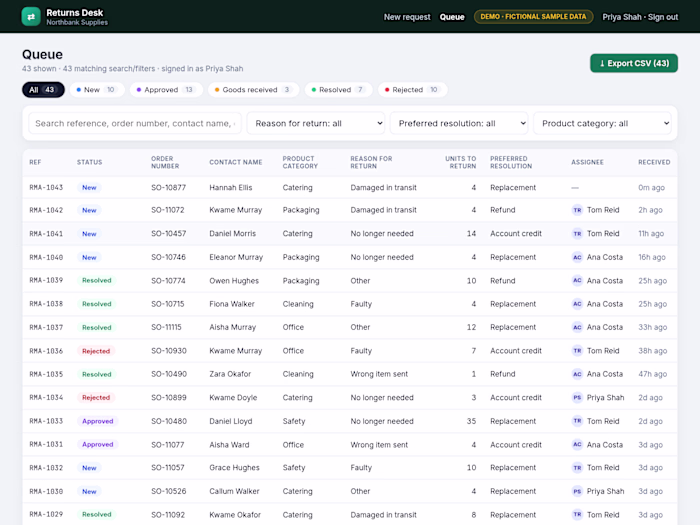Click the Approved badge of RMA-1033

[97, 421]
